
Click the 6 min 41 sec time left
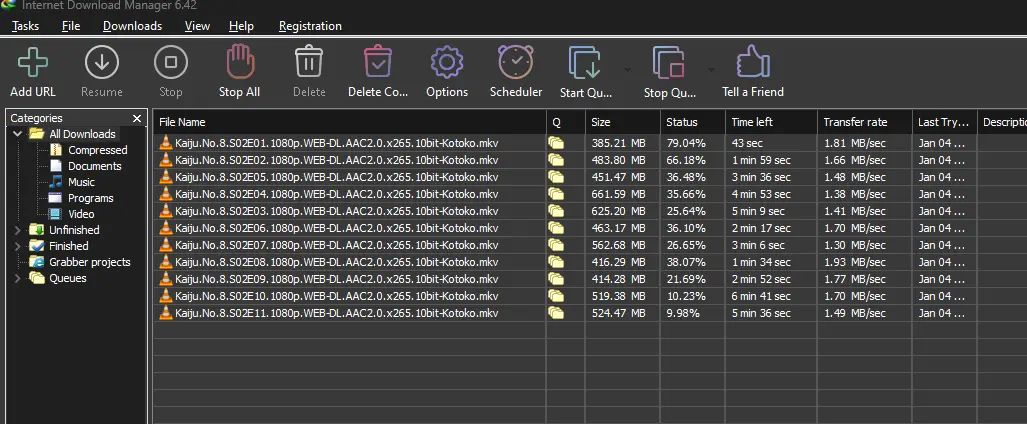(x=761, y=296)
